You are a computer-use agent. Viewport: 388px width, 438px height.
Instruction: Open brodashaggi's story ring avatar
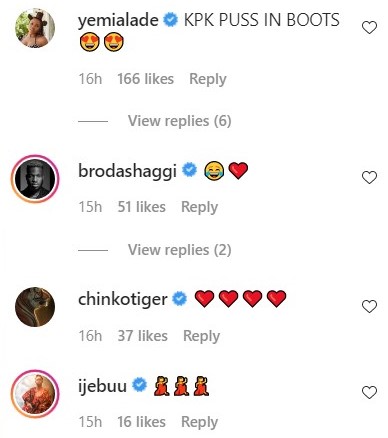tap(35, 179)
